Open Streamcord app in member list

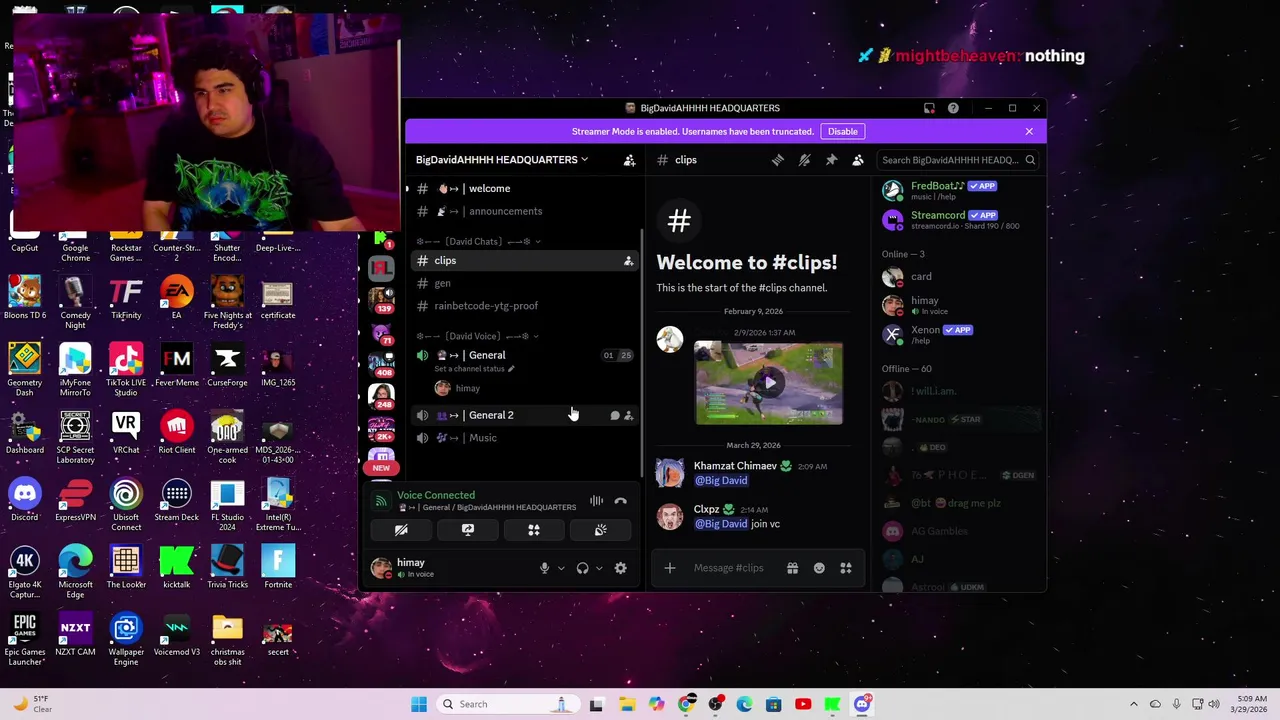958,220
